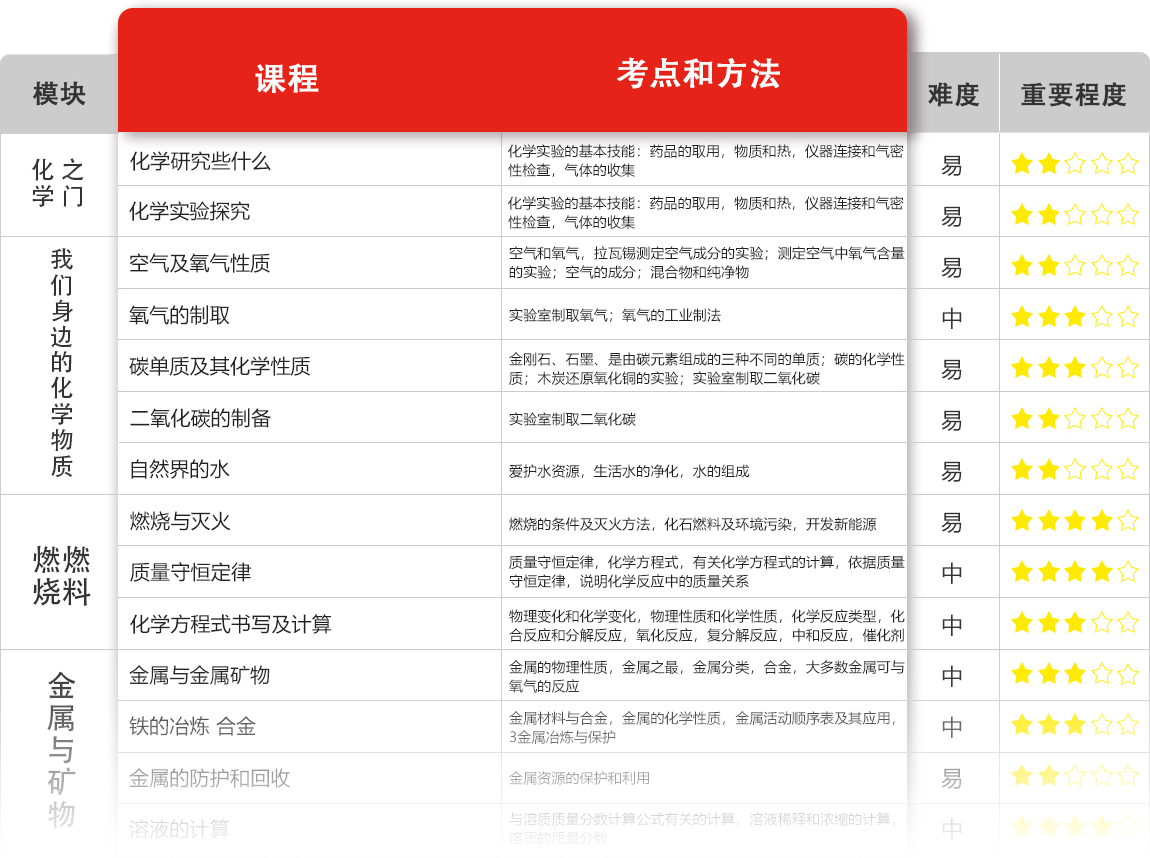Click exam points text for 质量守恒定律

point(706,571)
